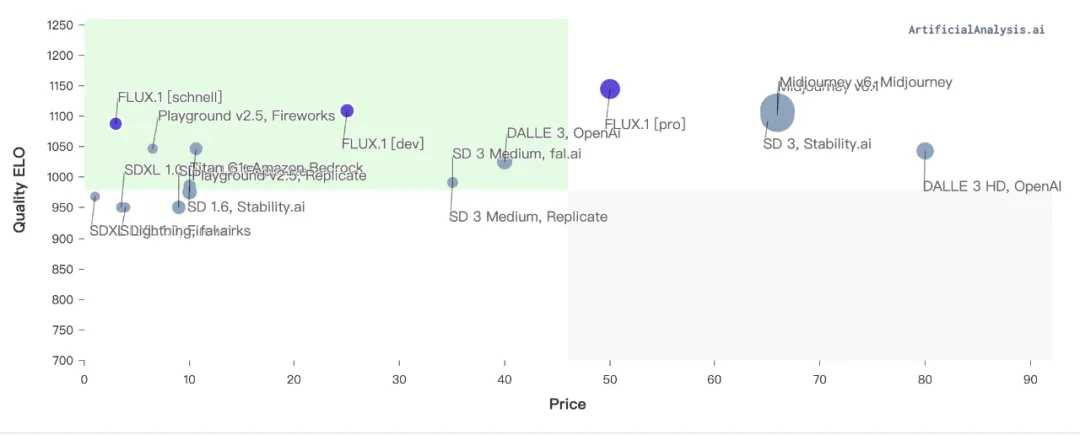This screenshot has height=435, width=1080.
Task: Click the FLUX.1 [pro] text label
Action: (645, 125)
